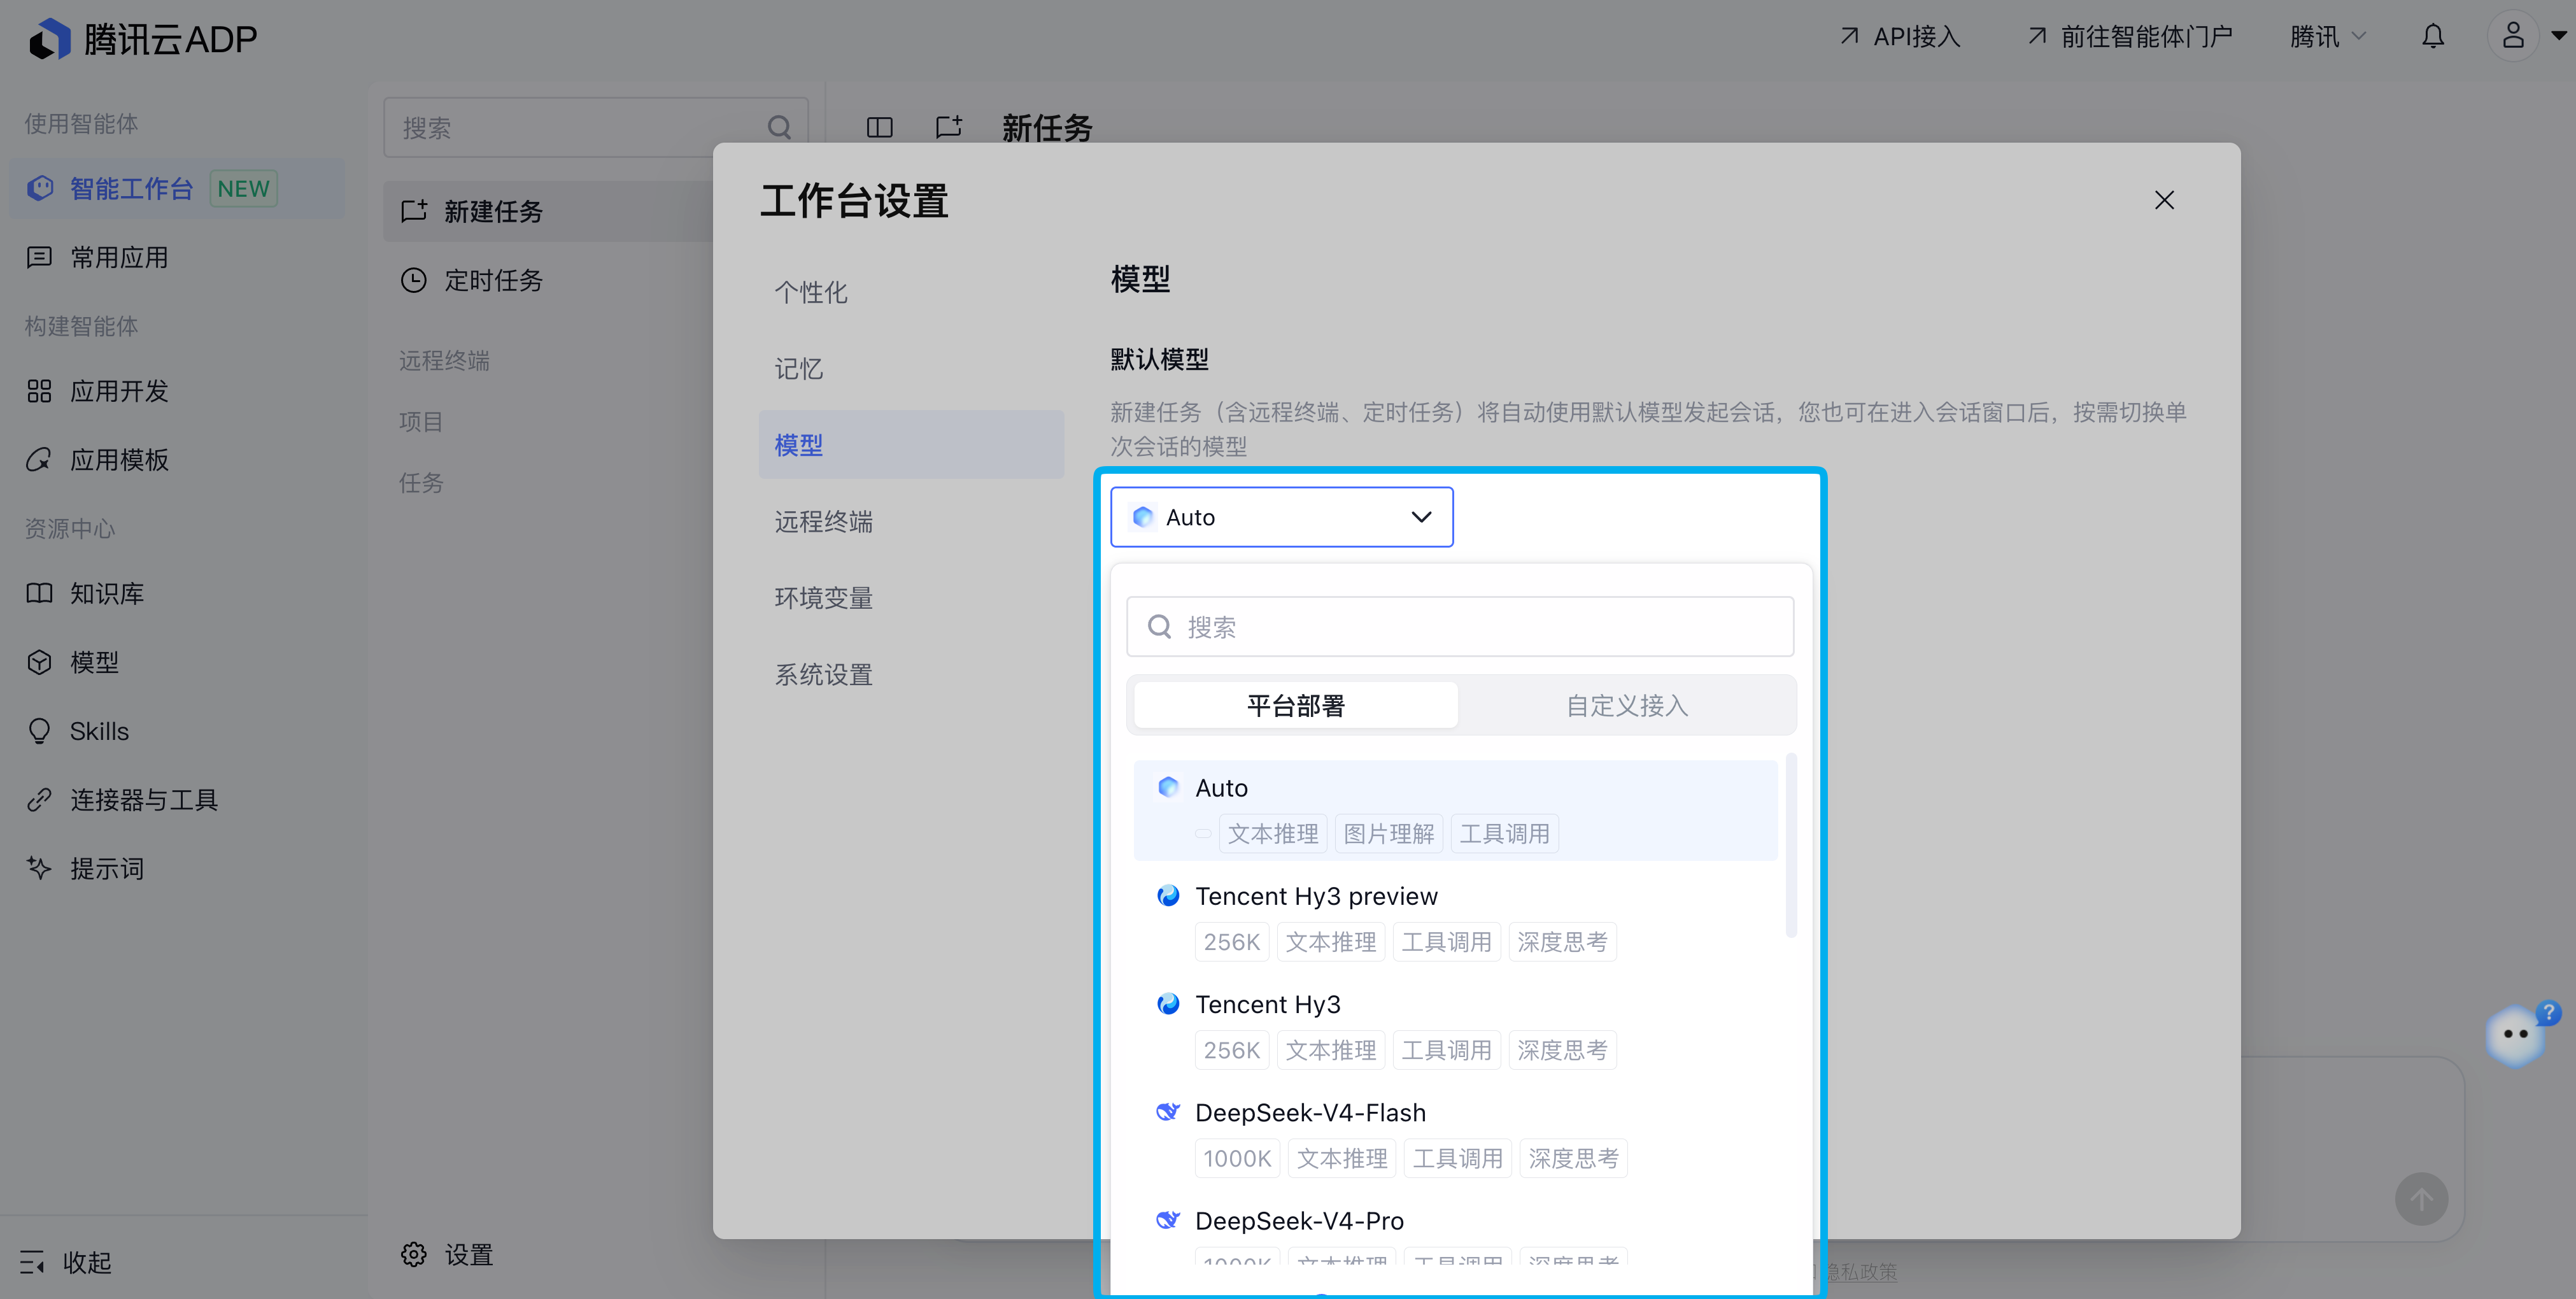Click the Tencent Hy3 model icon
Viewport: 2576px width, 1299px height.
(x=1167, y=1003)
